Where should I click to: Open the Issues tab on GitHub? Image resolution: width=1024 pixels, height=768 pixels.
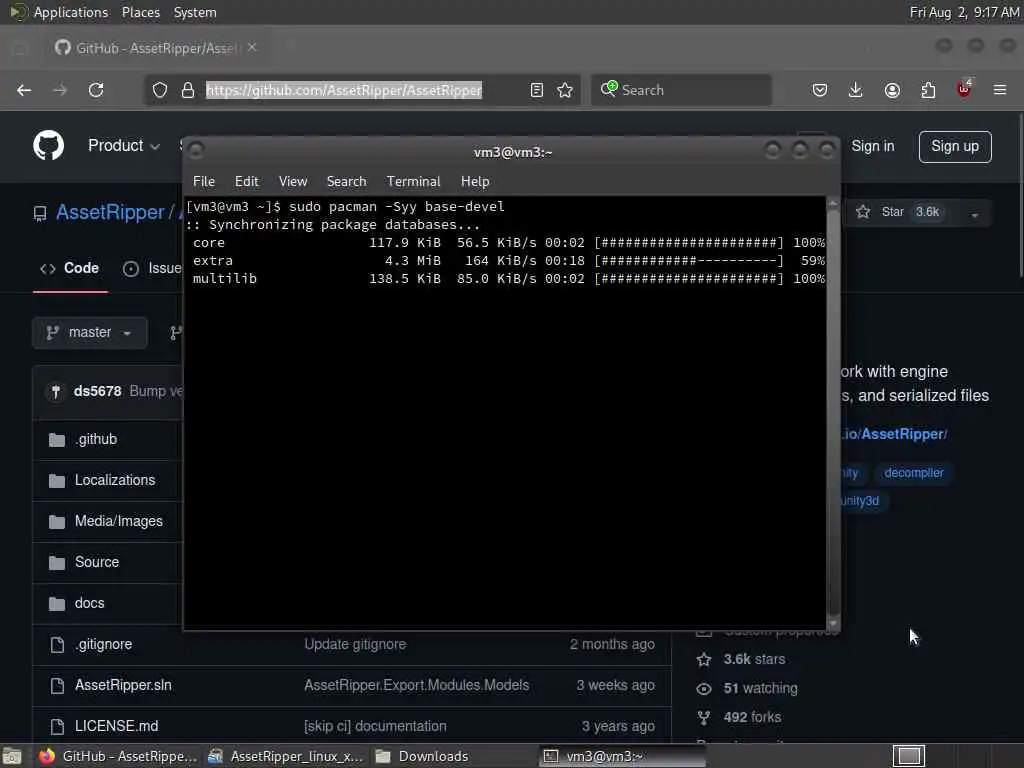click(x=152, y=268)
